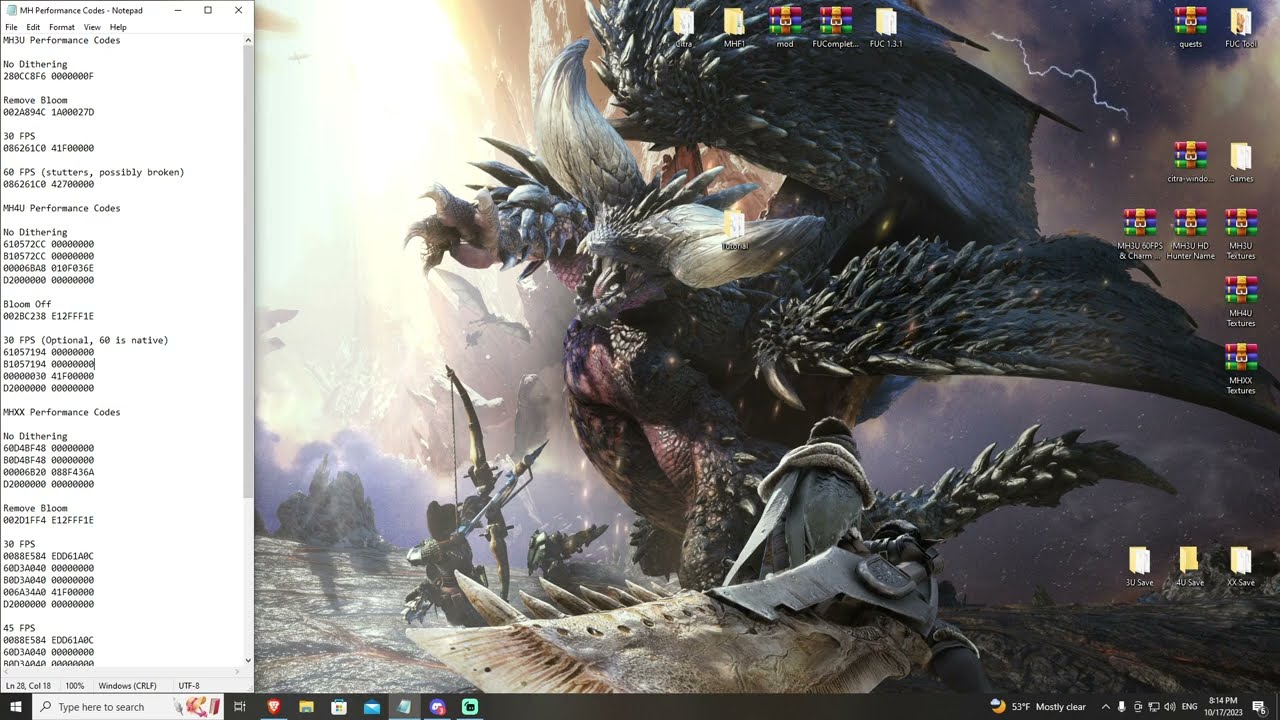Click the network tray icon

click(1155, 707)
